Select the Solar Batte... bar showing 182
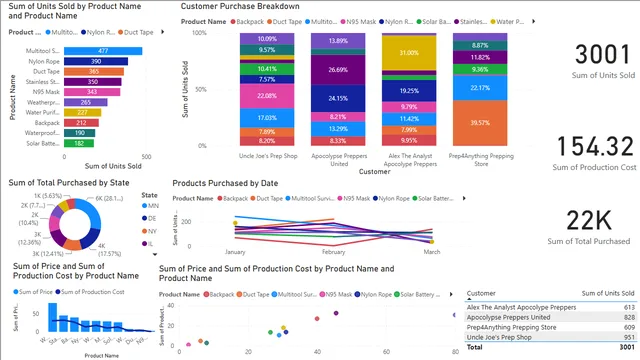This screenshot has width=640, height=360. [79, 143]
